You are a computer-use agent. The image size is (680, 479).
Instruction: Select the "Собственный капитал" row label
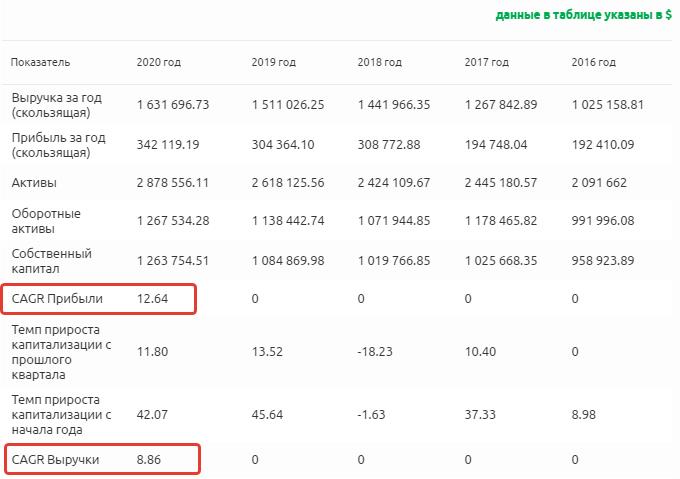coord(50,262)
